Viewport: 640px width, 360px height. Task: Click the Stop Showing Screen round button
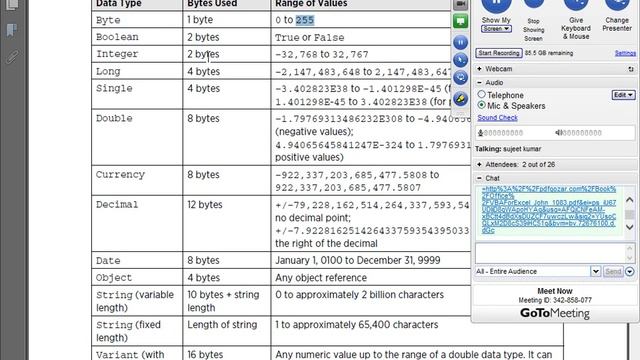[x=533, y=4]
